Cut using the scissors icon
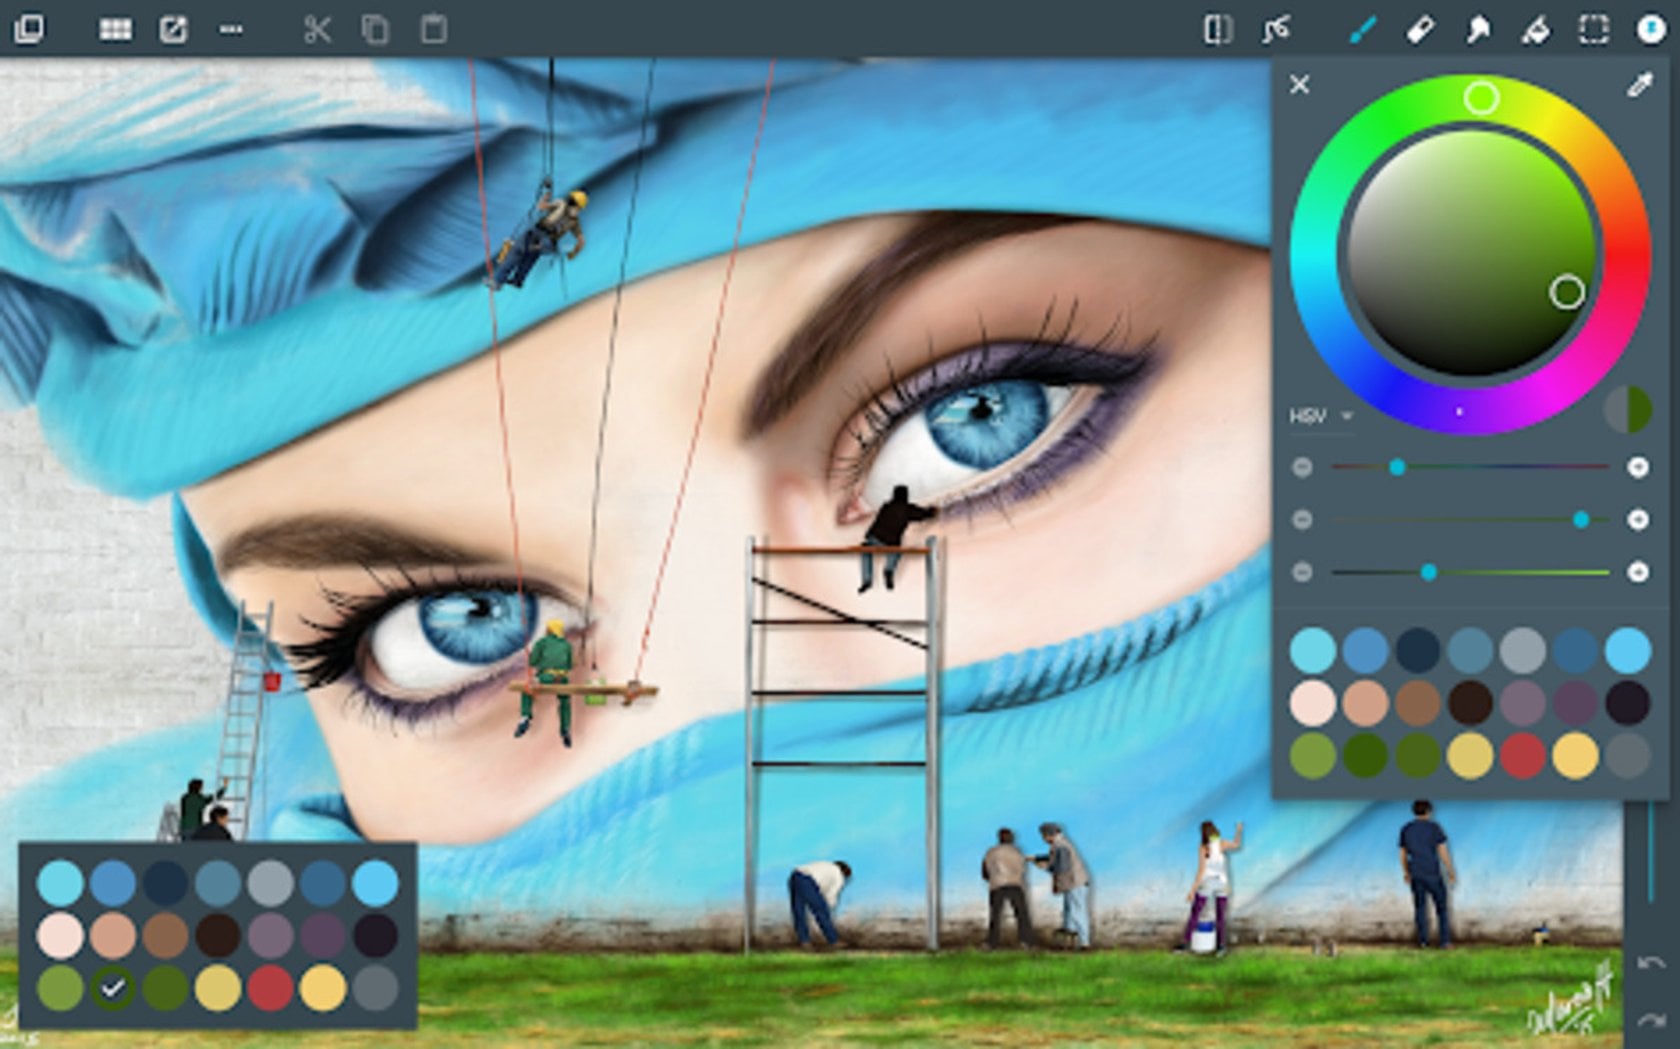 coord(318,31)
